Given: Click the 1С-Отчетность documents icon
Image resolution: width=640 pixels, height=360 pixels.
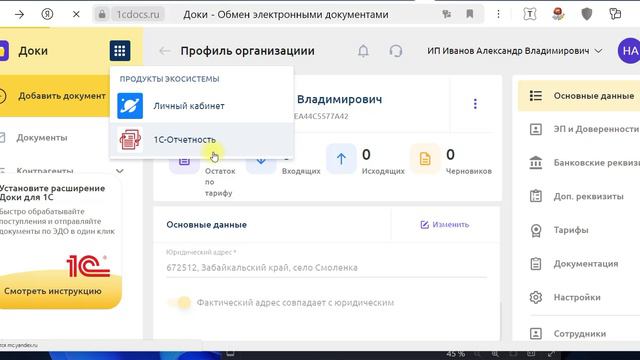Looking at the screenshot, I should 130,139.
